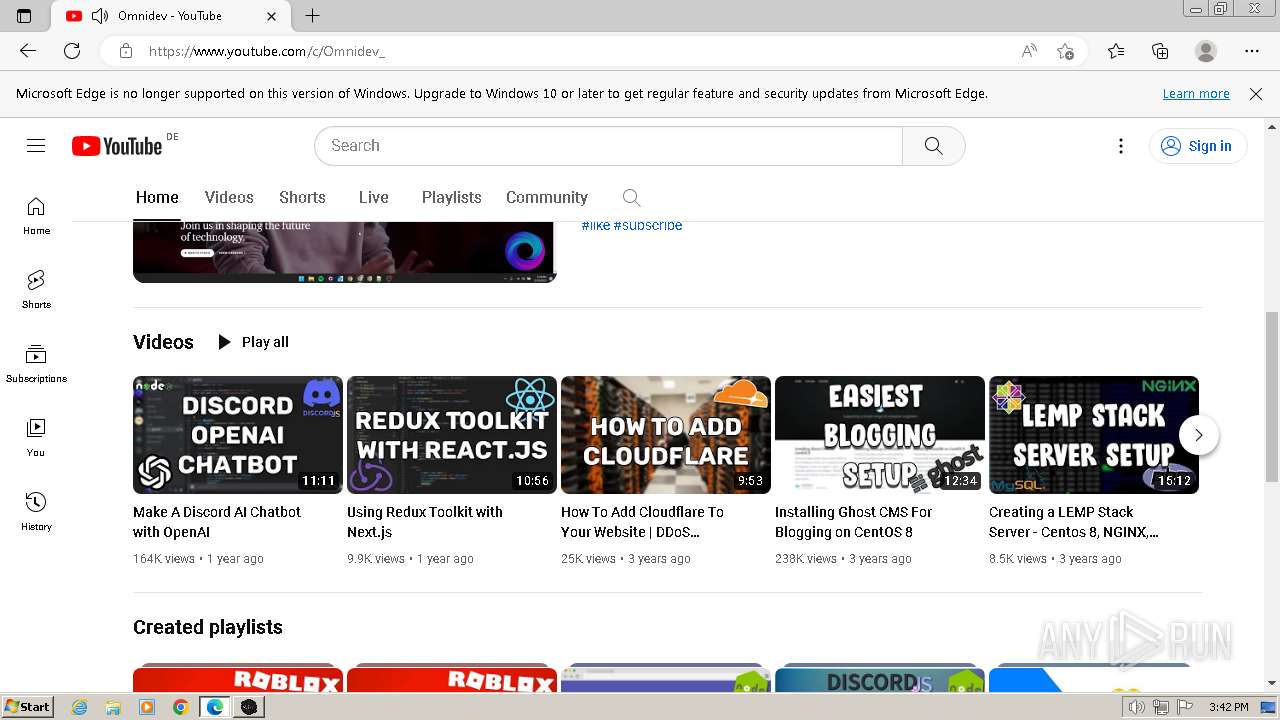Open title Installing Ghost CMS For Blogging
1280x720 pixels.
853,522
